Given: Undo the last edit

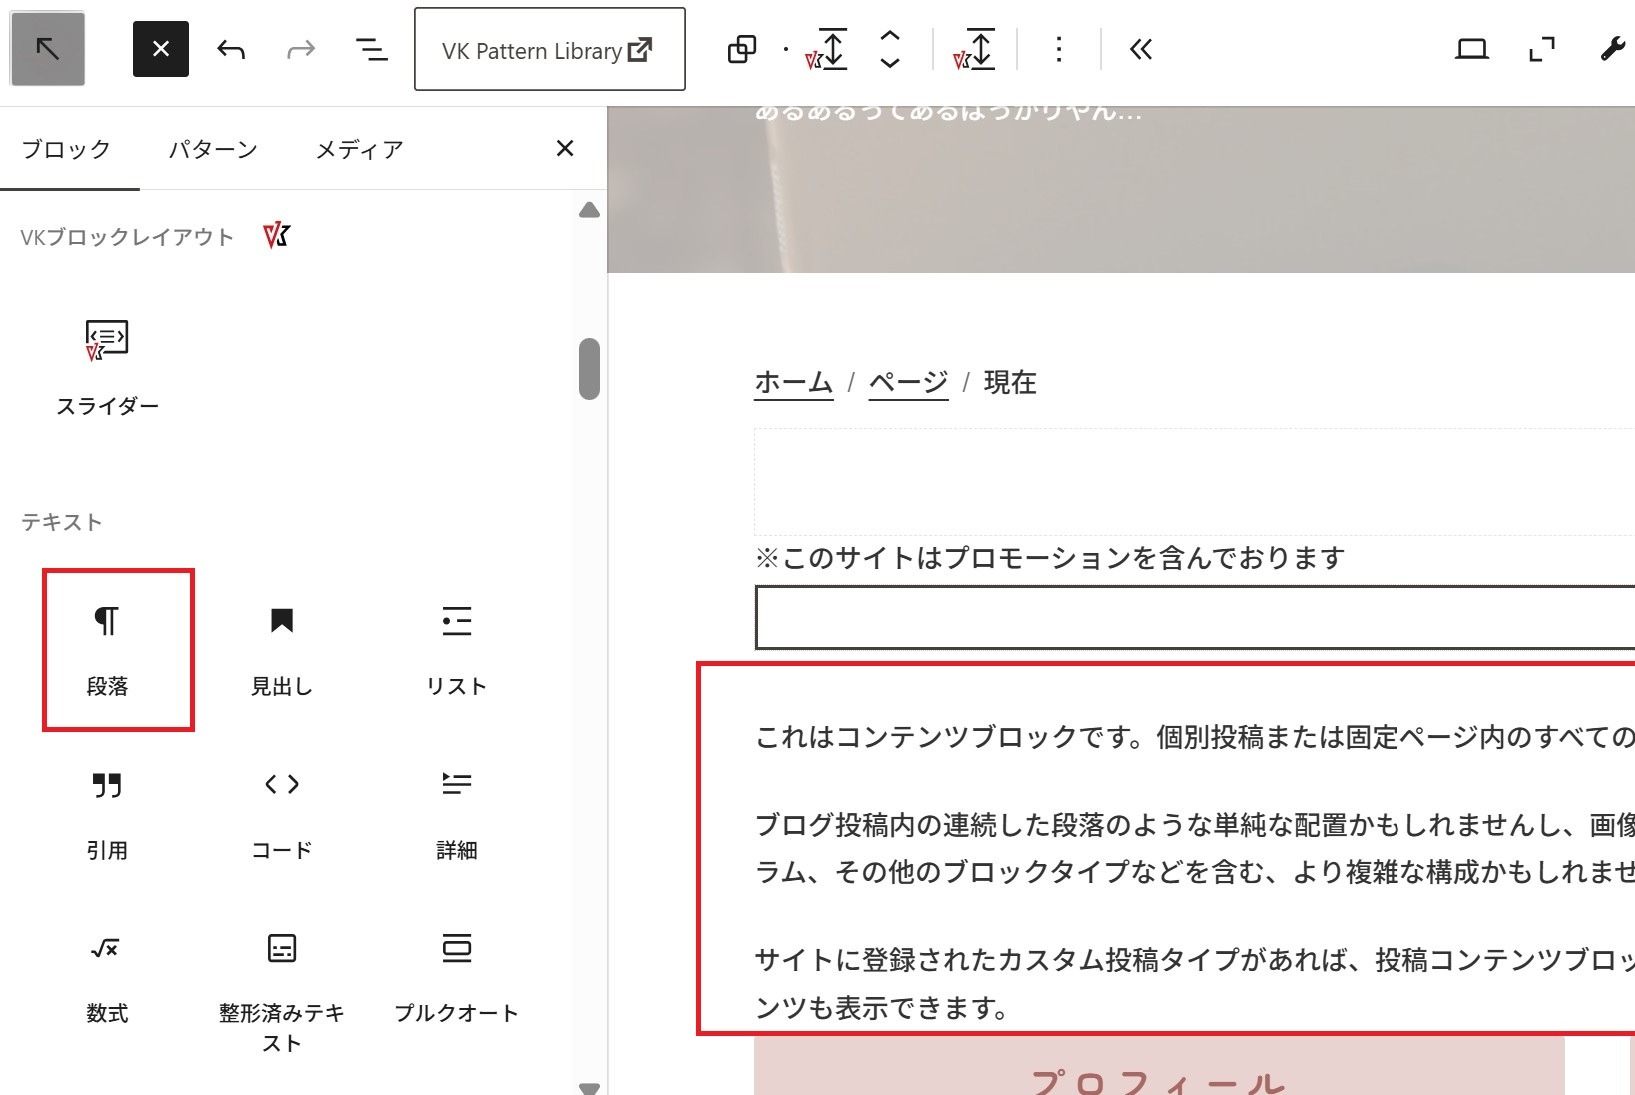Looking at the screenshot, I should coord(231,49).
